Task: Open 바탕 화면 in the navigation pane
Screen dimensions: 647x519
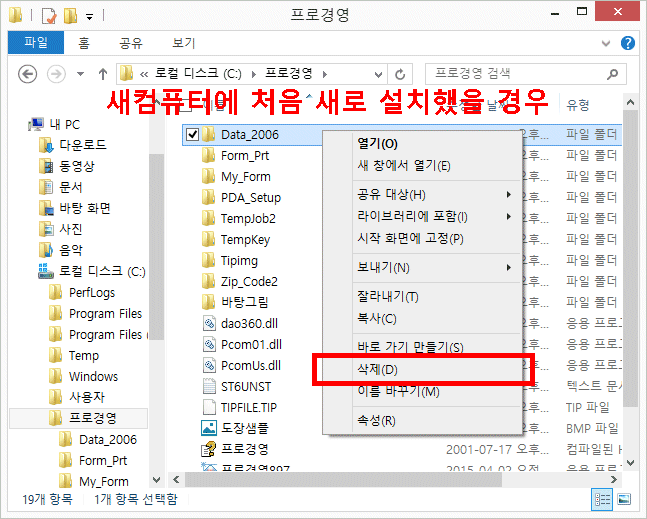Action: (x=85, y=208)
